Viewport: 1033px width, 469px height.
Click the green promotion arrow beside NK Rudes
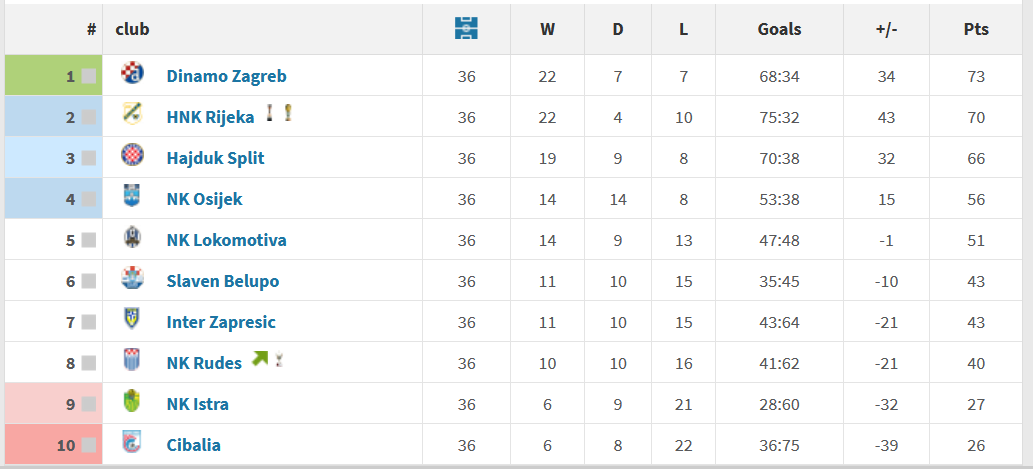tap(260, 359)
